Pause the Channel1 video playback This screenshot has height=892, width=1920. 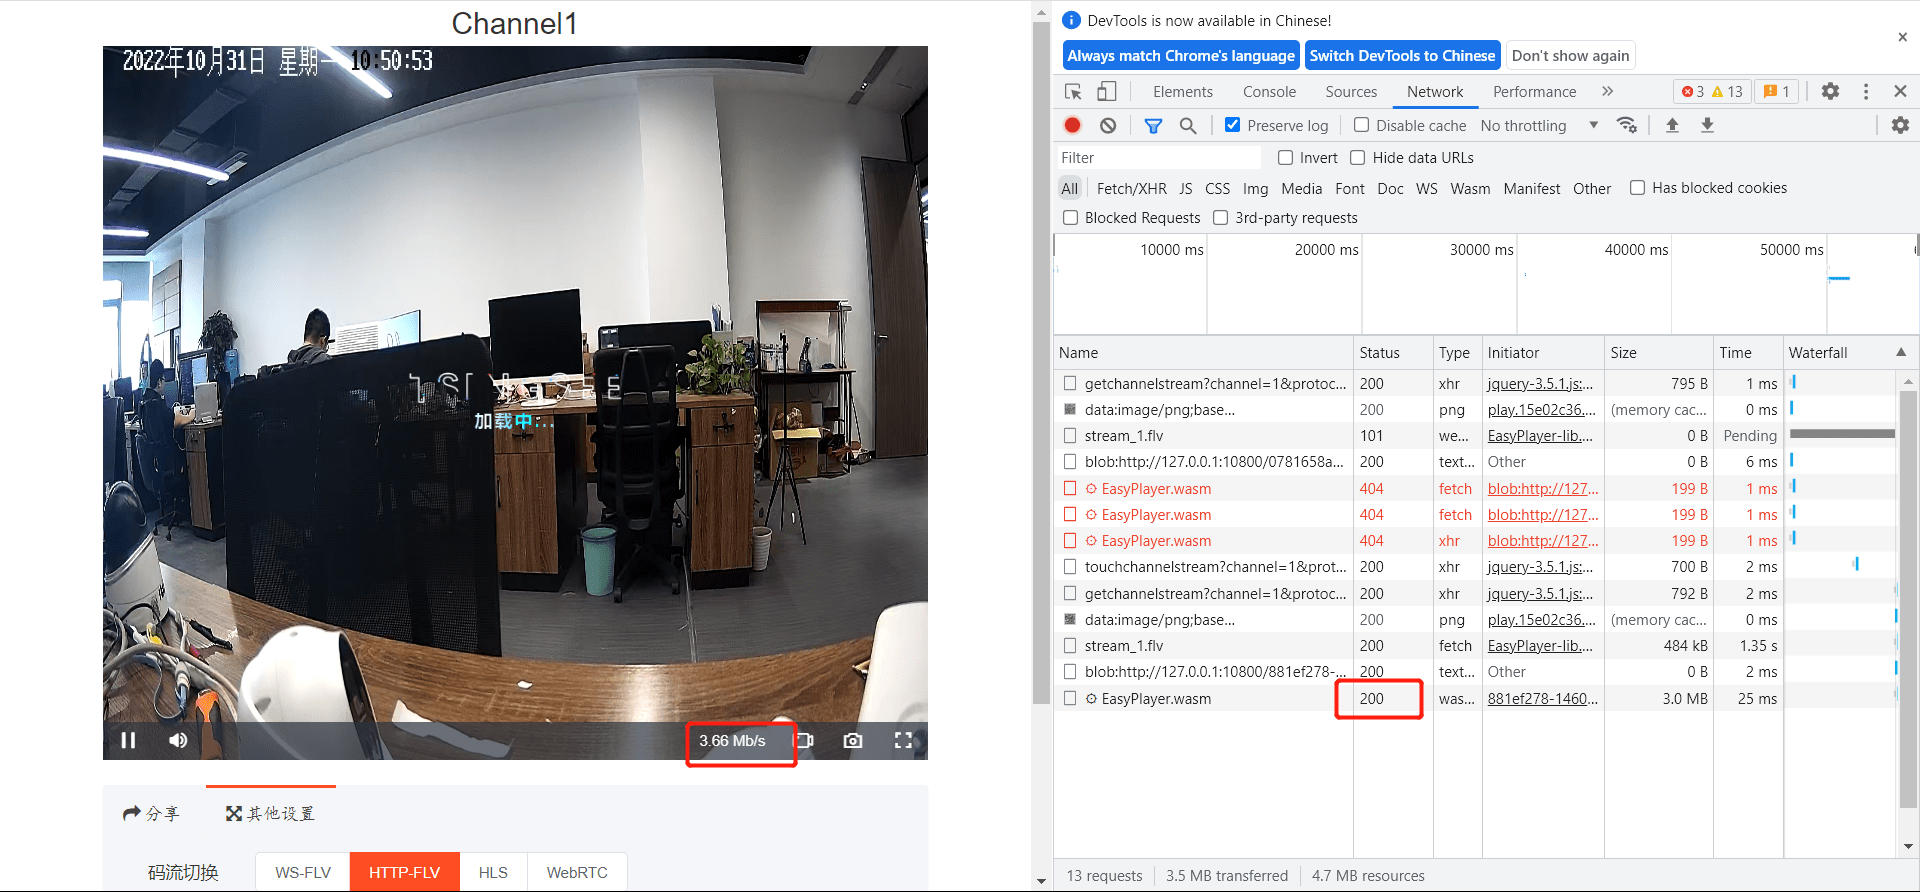point(128,740)
